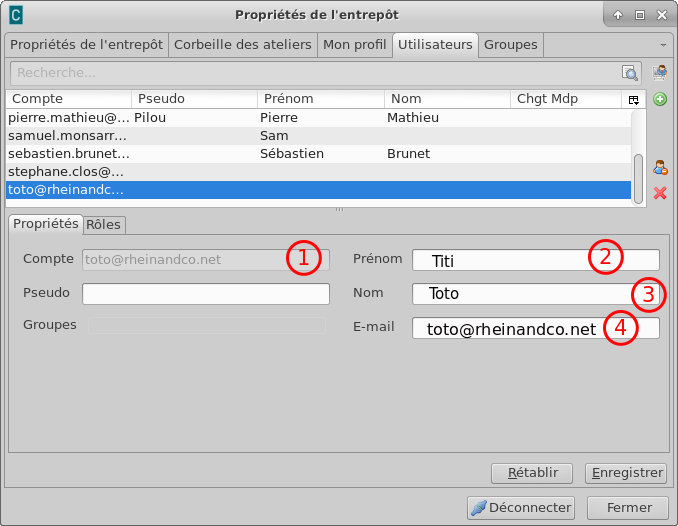Switch to the Groupes tab
The height and width of the screenshot is (526, 678).
(511, 45)
